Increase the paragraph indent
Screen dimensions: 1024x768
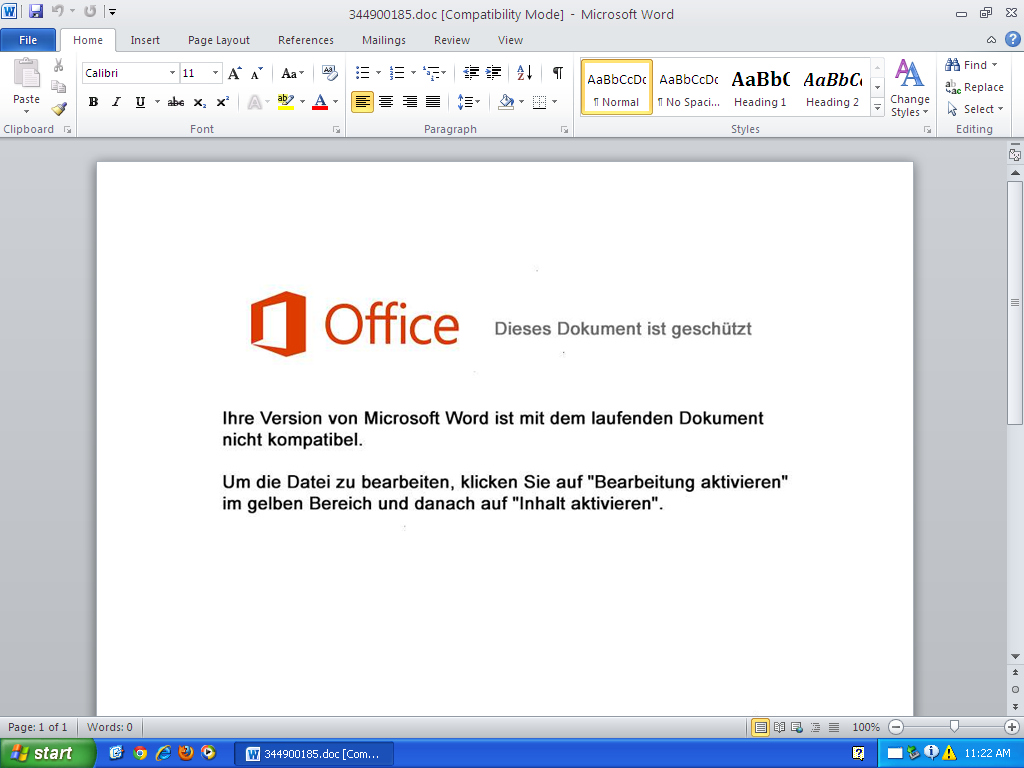tap(494, 72)
